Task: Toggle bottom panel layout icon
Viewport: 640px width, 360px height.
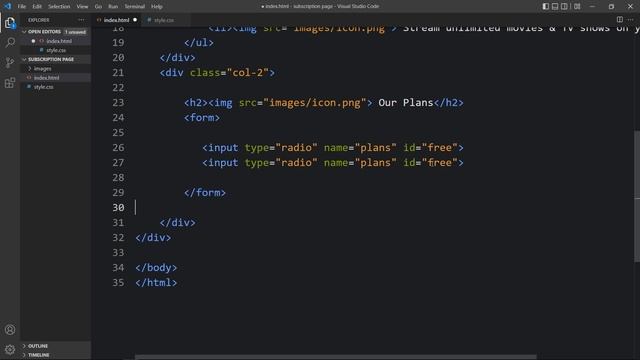Action: click(x=555, y=6)
